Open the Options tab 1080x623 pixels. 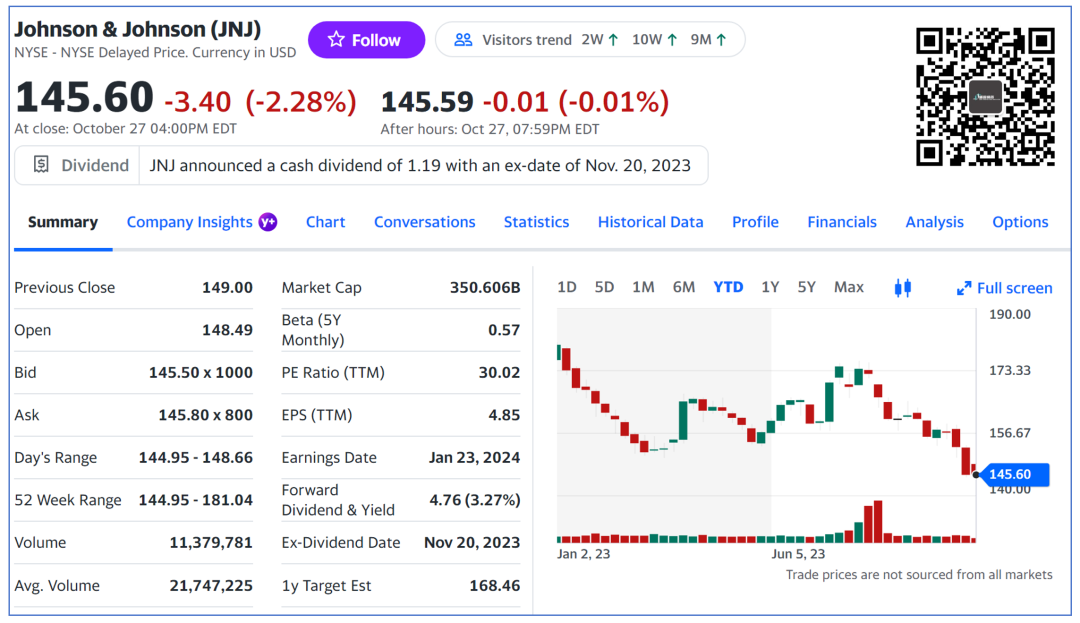click(x=1020, y=222)
